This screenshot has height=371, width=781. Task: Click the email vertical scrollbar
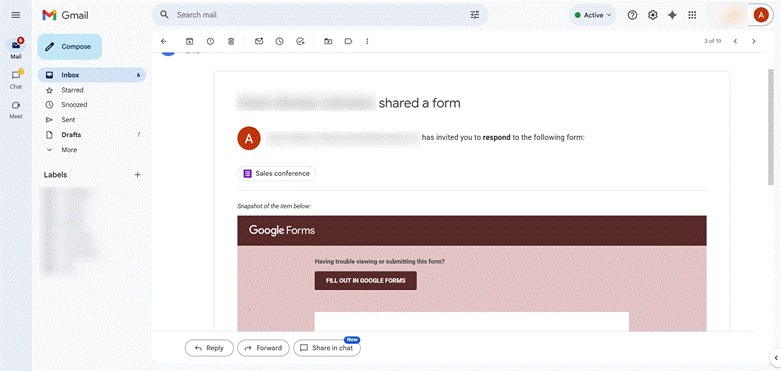pos(771,127)
